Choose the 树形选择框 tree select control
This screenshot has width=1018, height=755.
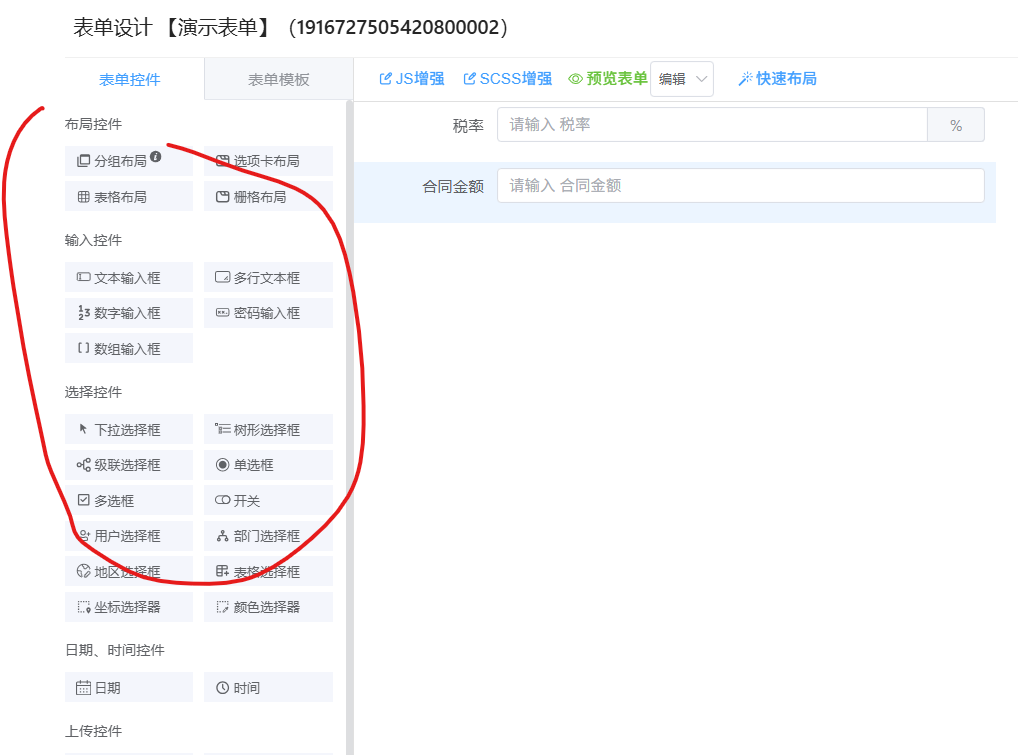267,430
